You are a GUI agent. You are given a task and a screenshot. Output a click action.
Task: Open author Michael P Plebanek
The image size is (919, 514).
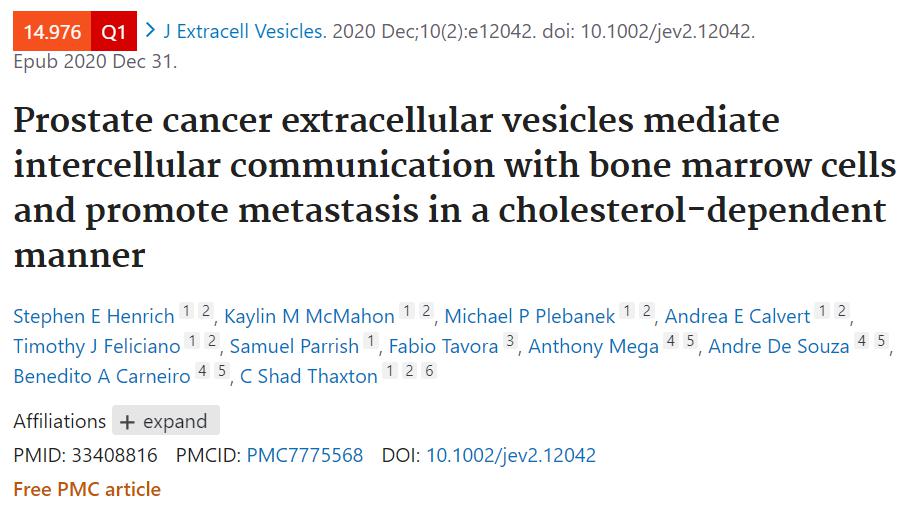(x=528, y=316)
